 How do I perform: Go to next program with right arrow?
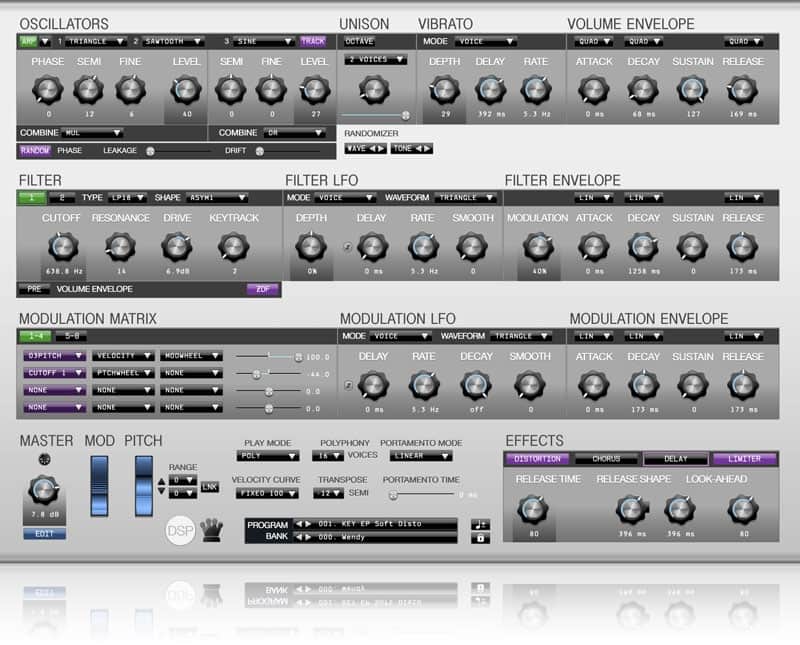click(308, 524)
